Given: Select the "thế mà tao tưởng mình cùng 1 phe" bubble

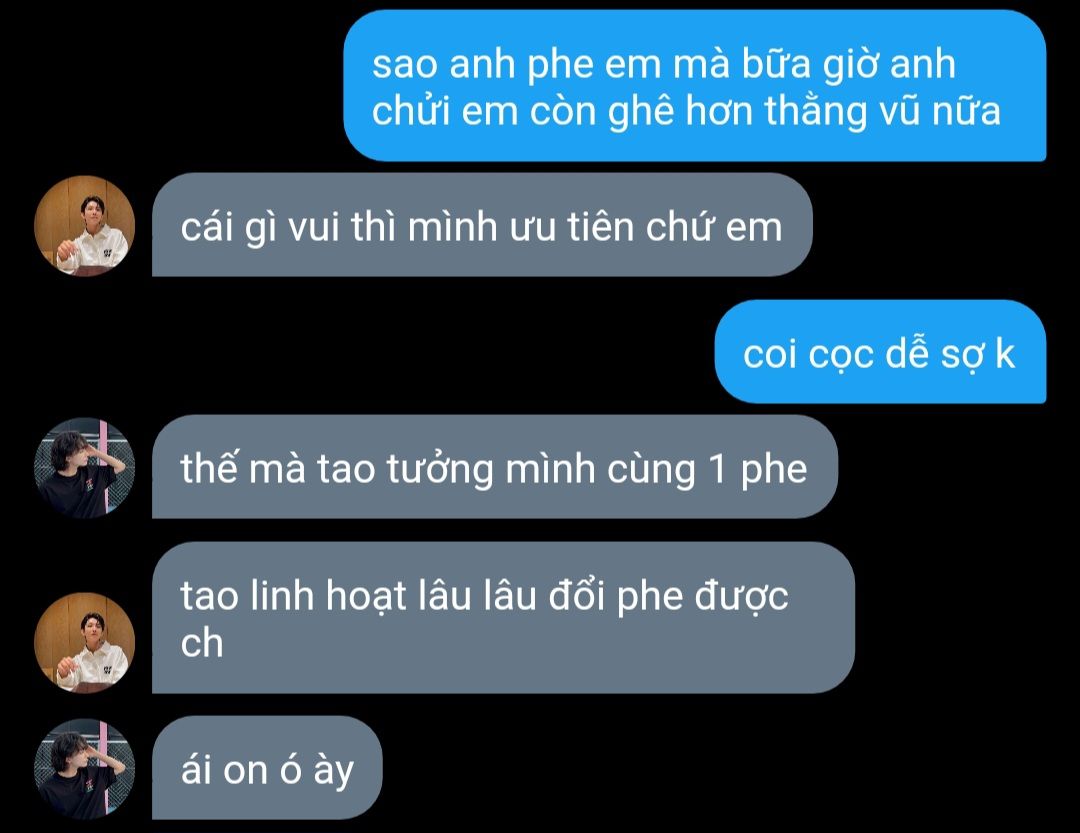Looking at the screenshot, I should tap(495, 466).
